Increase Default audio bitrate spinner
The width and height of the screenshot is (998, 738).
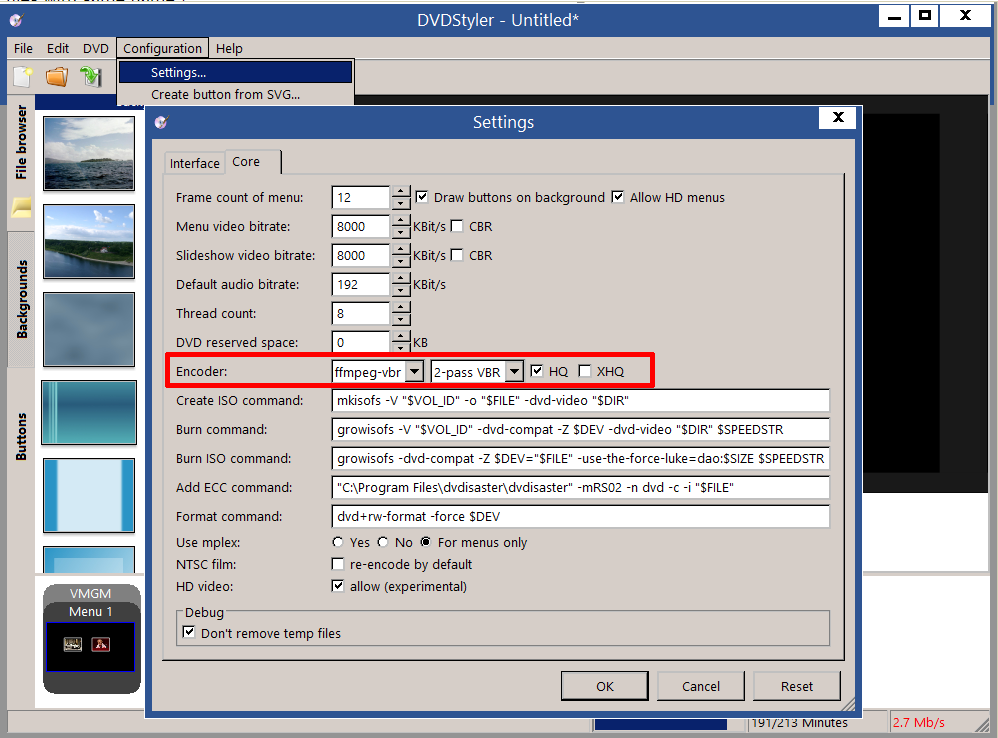pos(400,279)
